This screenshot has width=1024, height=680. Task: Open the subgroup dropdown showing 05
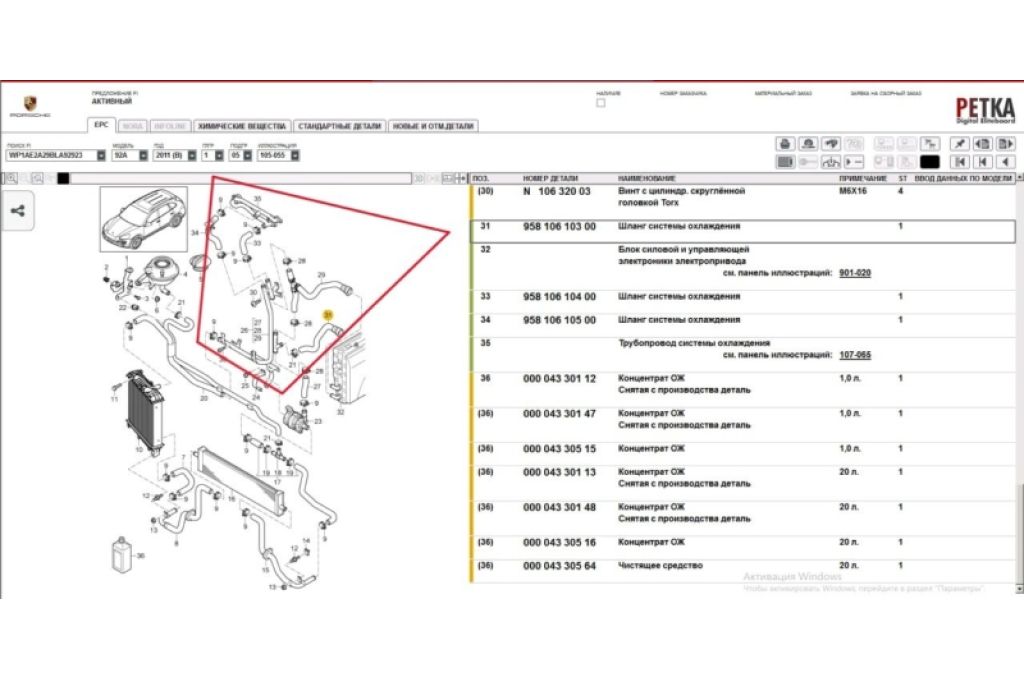248,155
